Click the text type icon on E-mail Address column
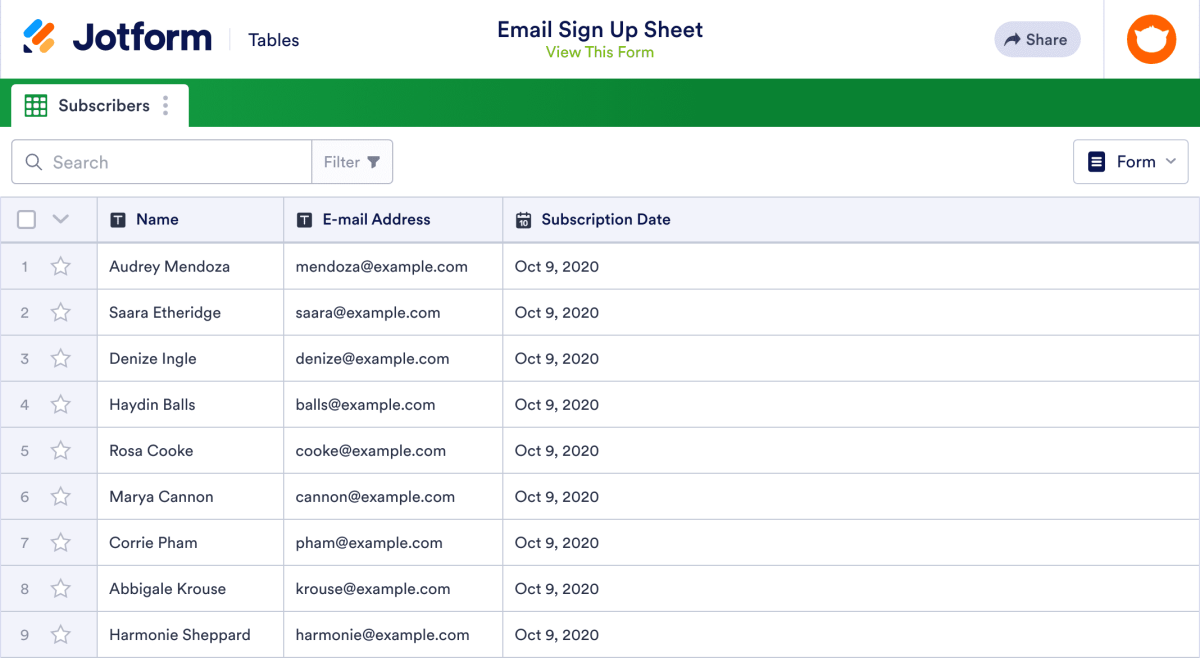 coord(305,219)
